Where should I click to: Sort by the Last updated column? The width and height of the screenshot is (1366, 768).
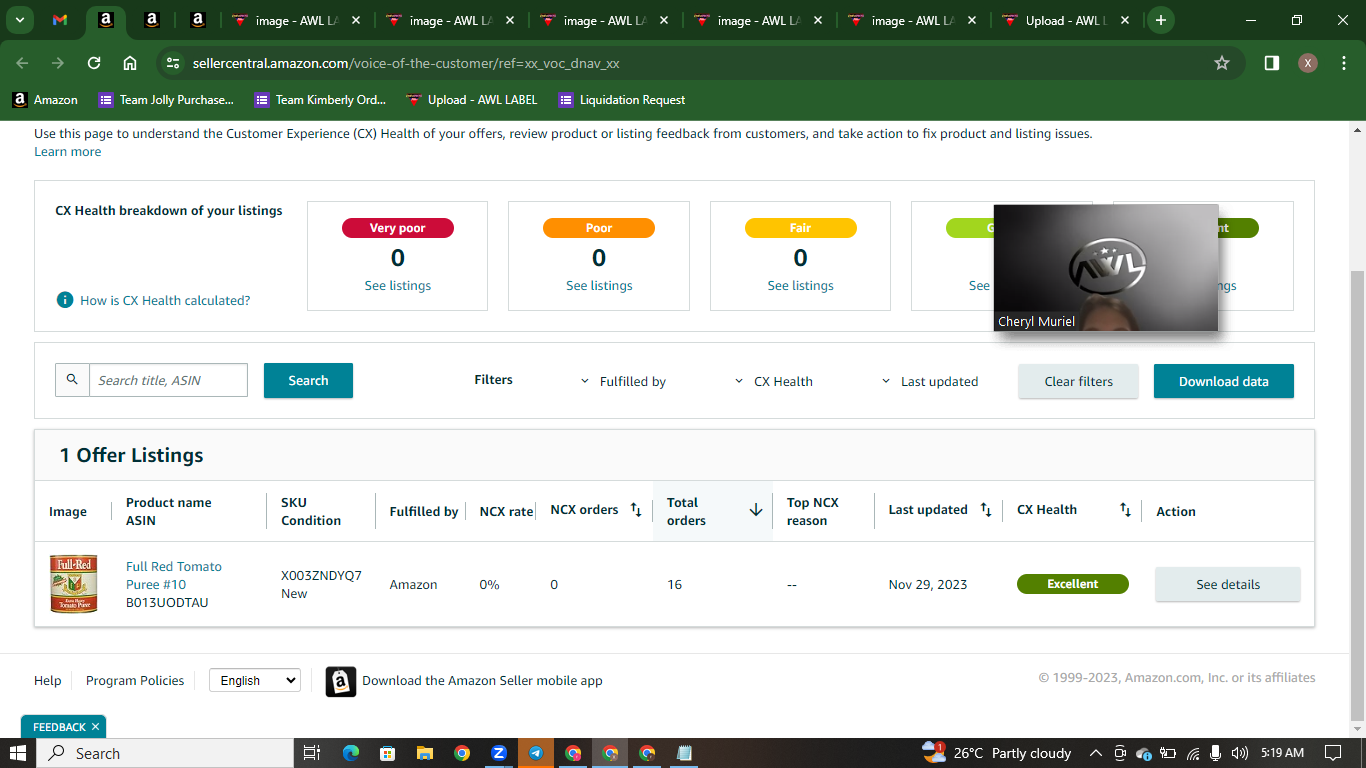click(986, 510)
